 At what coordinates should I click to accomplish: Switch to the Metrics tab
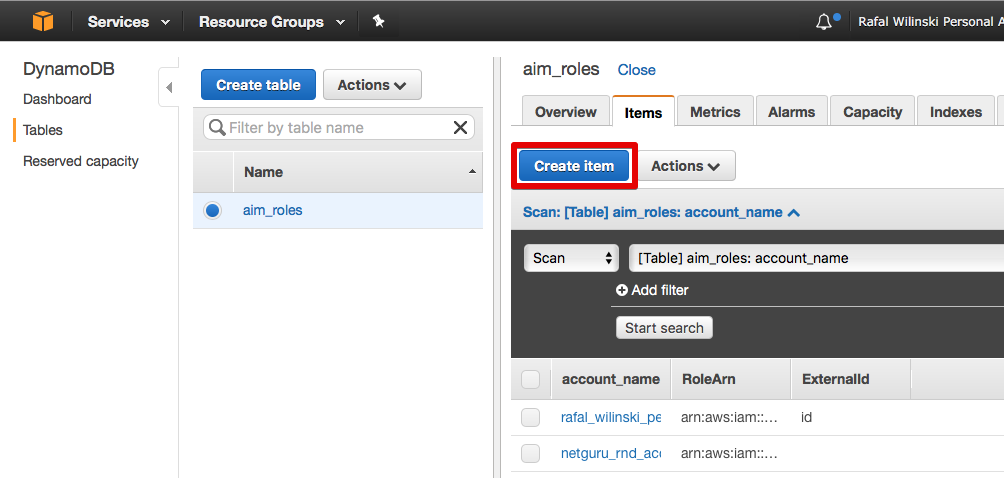tap(715, 112)
